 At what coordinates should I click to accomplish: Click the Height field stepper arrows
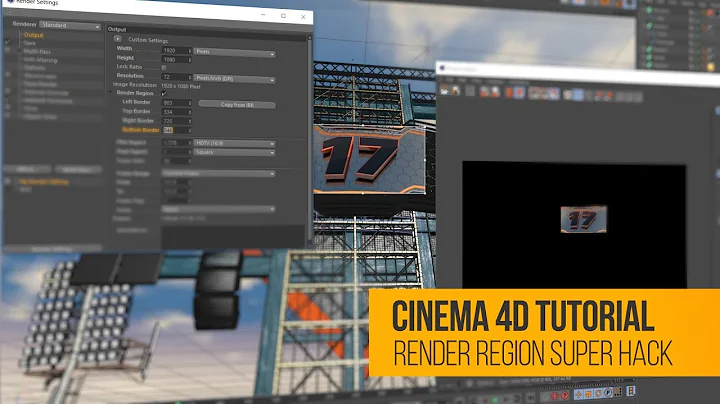[190, 60]
